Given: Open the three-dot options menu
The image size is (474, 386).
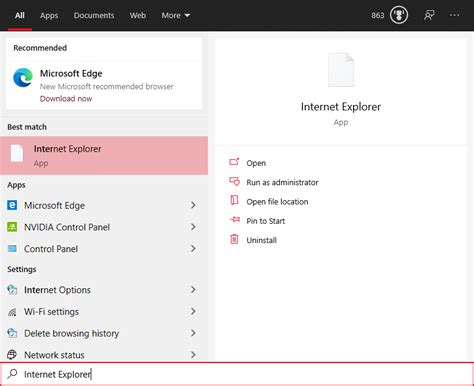Looking at the screenshot, I should coord(454,15).
